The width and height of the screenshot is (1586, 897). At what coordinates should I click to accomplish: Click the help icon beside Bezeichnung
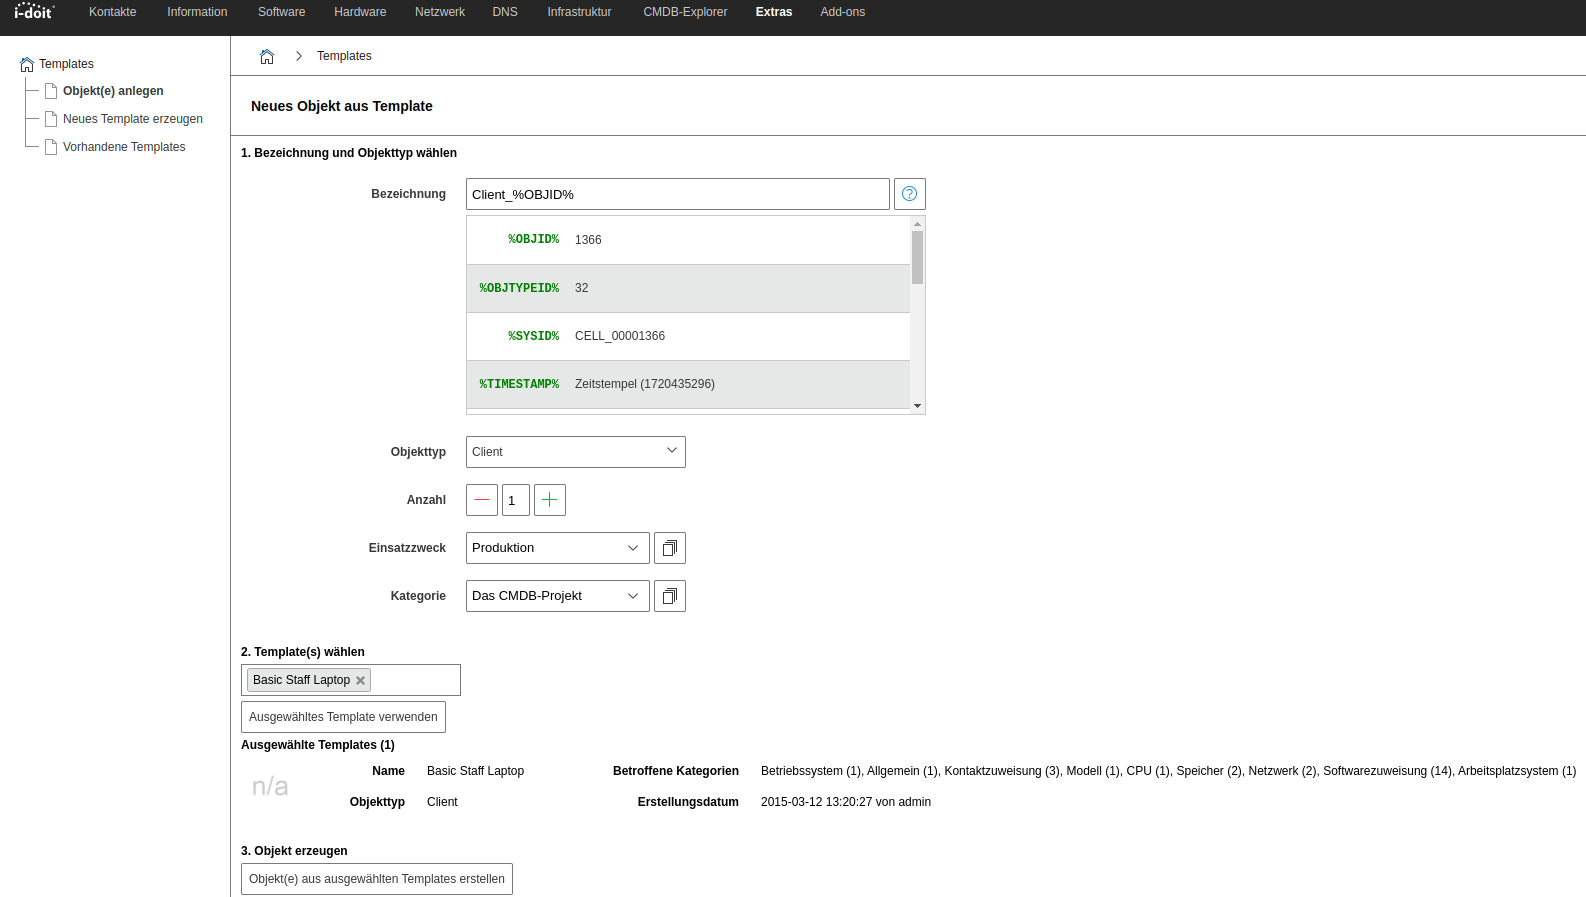909,194
